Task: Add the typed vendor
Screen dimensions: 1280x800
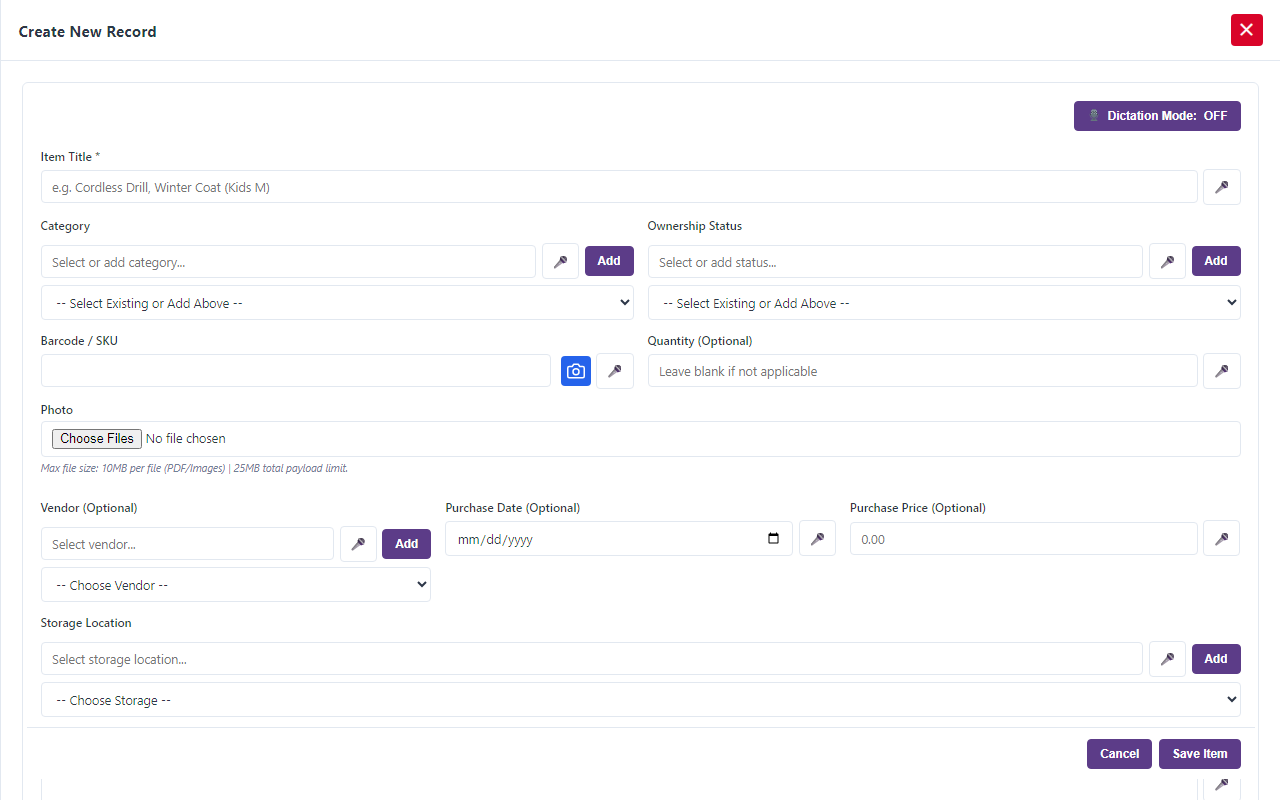Action: [x=406, y=544]
